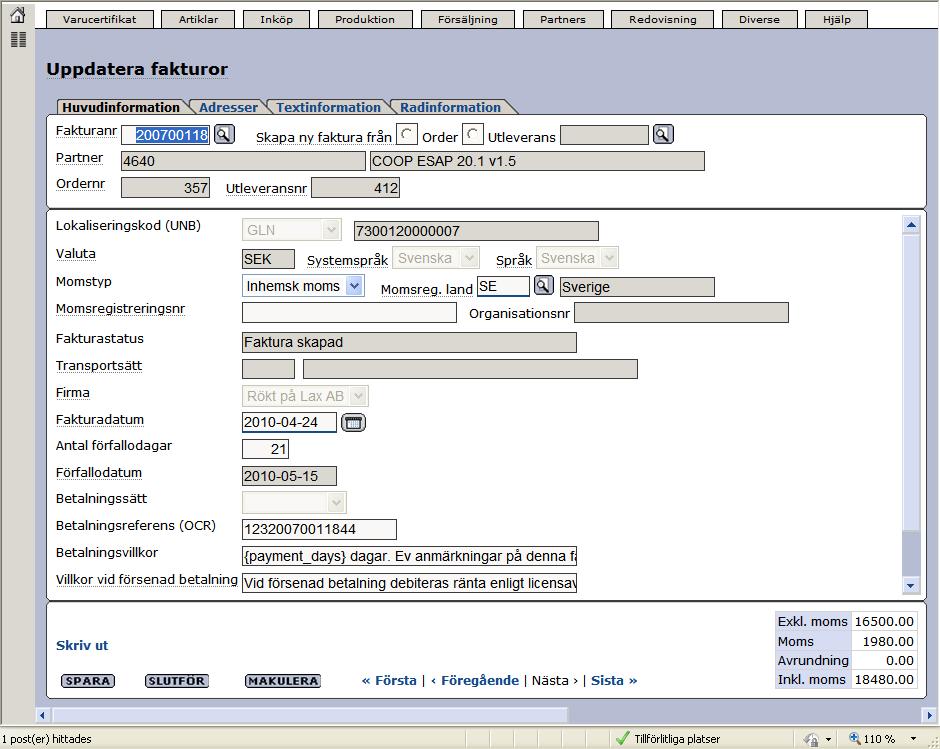Image resolution: width=940 pixels, height=749 pixels.
Task: Click the form's vertical scrollbar down arrow
Action: tap(911, 586)
